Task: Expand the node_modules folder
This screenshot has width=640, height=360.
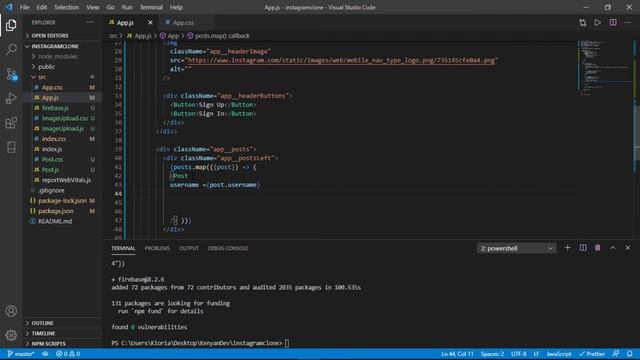Action: click(58, 56)
